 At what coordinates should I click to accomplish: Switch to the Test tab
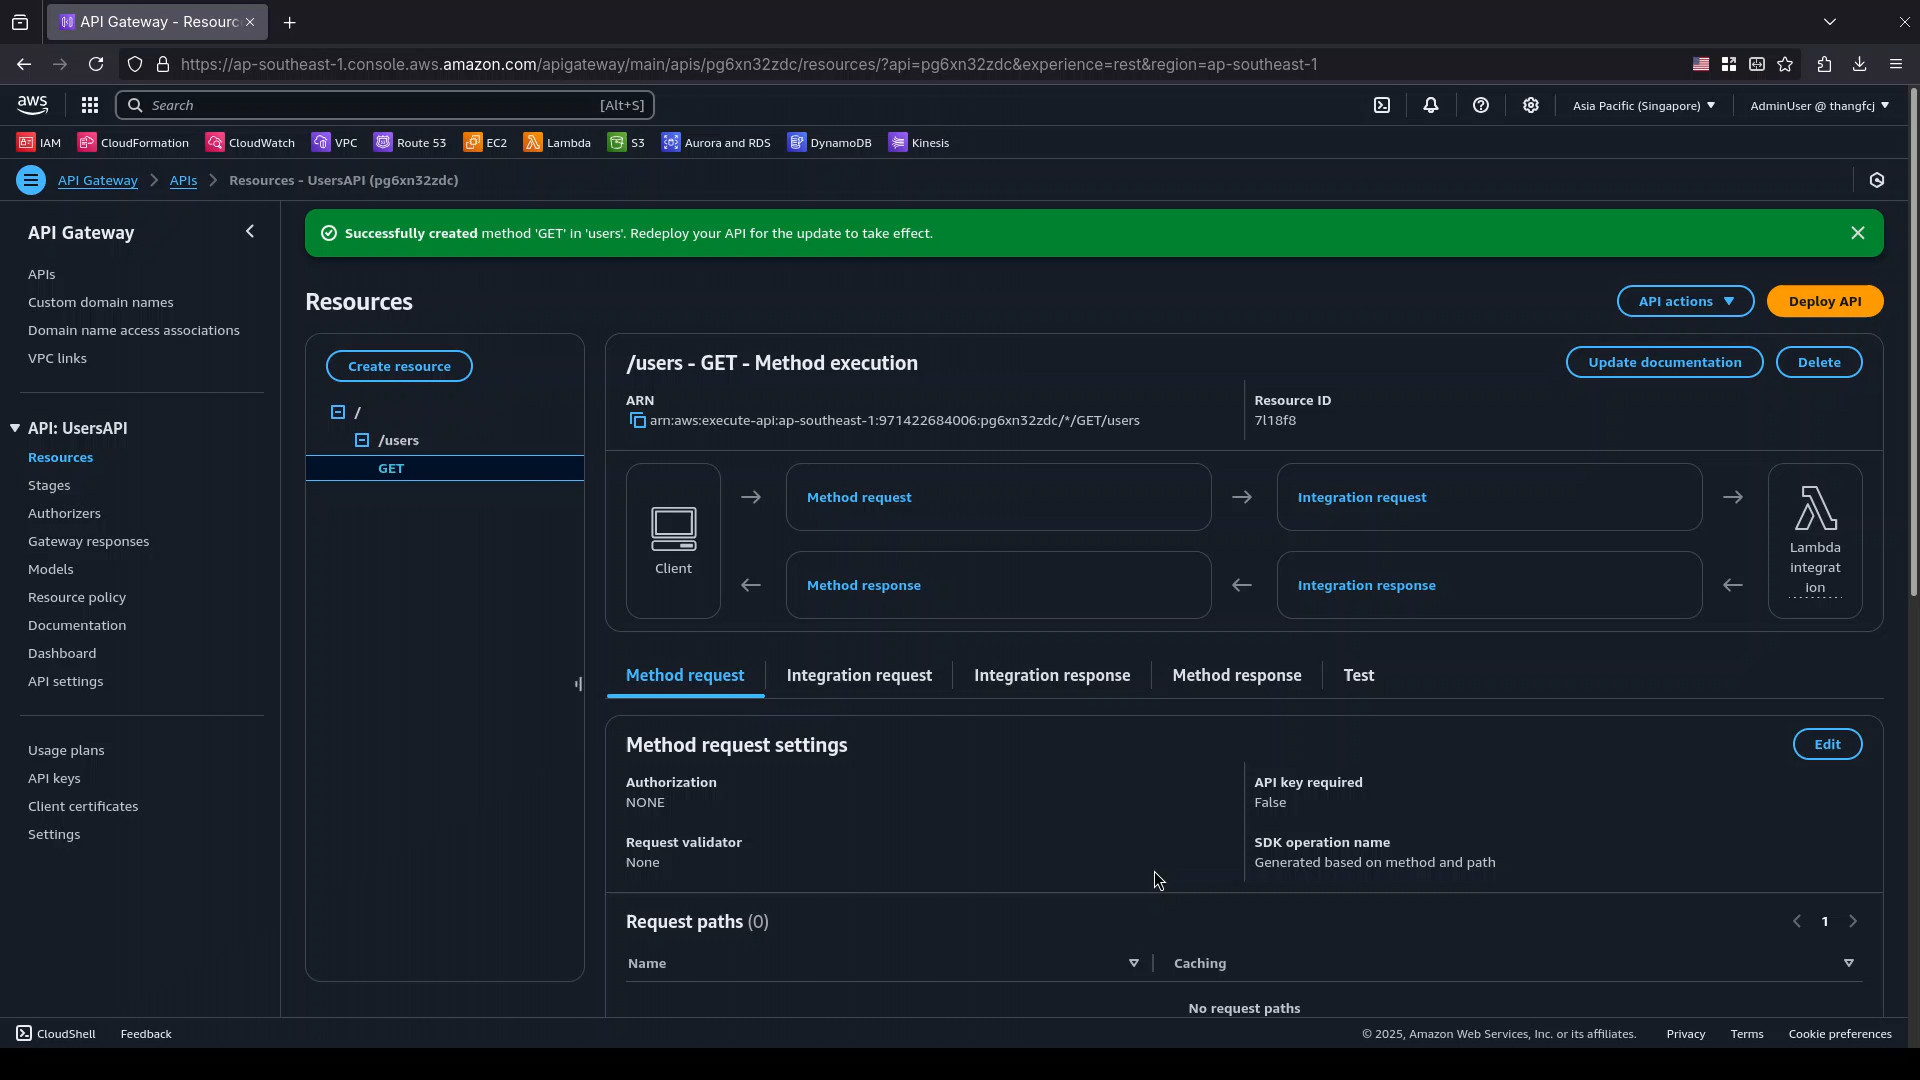[x=1358, y=676]
